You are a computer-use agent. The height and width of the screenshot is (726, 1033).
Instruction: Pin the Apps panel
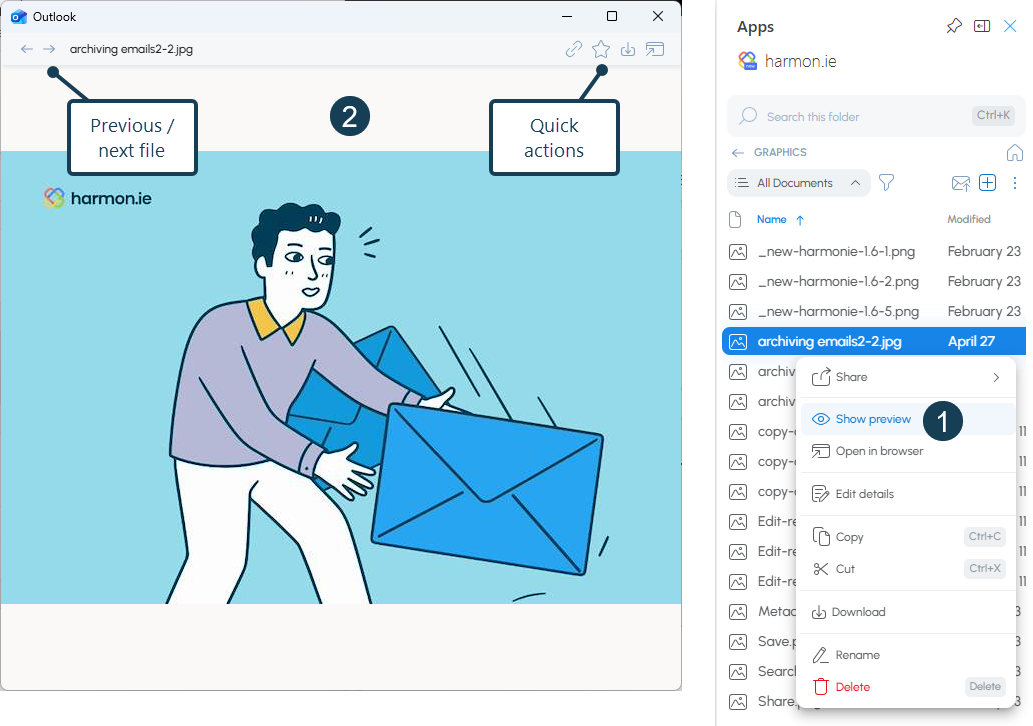click(x=954, y=26)
